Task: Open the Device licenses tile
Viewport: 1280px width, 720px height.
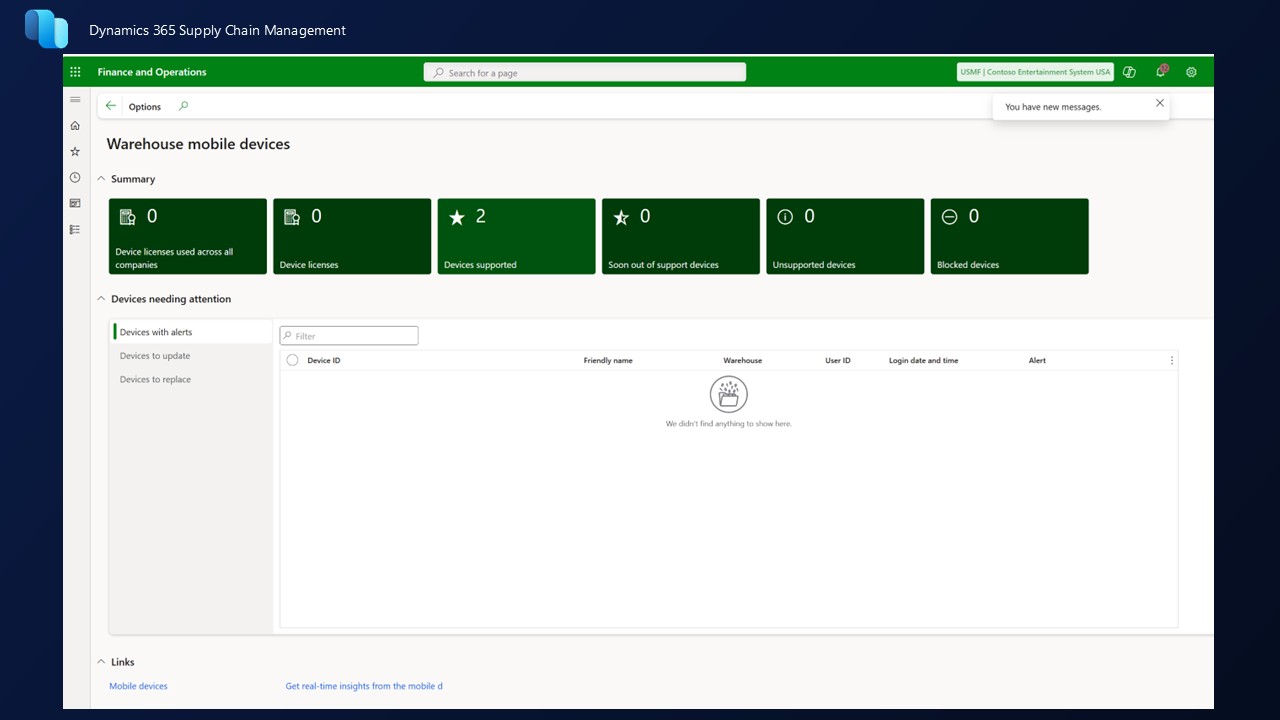Action: 352,236
